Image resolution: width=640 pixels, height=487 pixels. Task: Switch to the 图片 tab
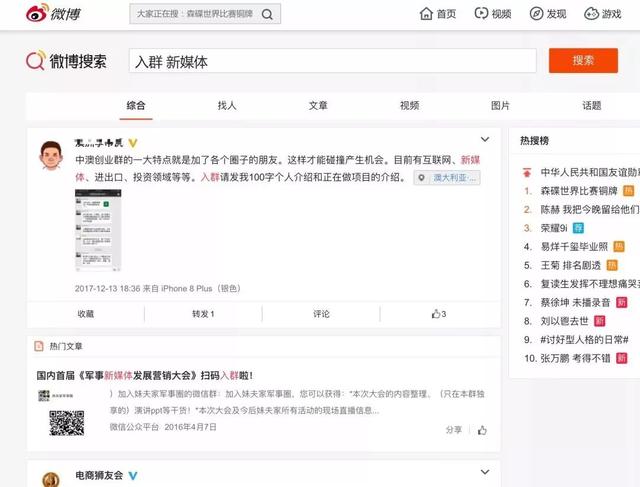(x=500, y=106)
